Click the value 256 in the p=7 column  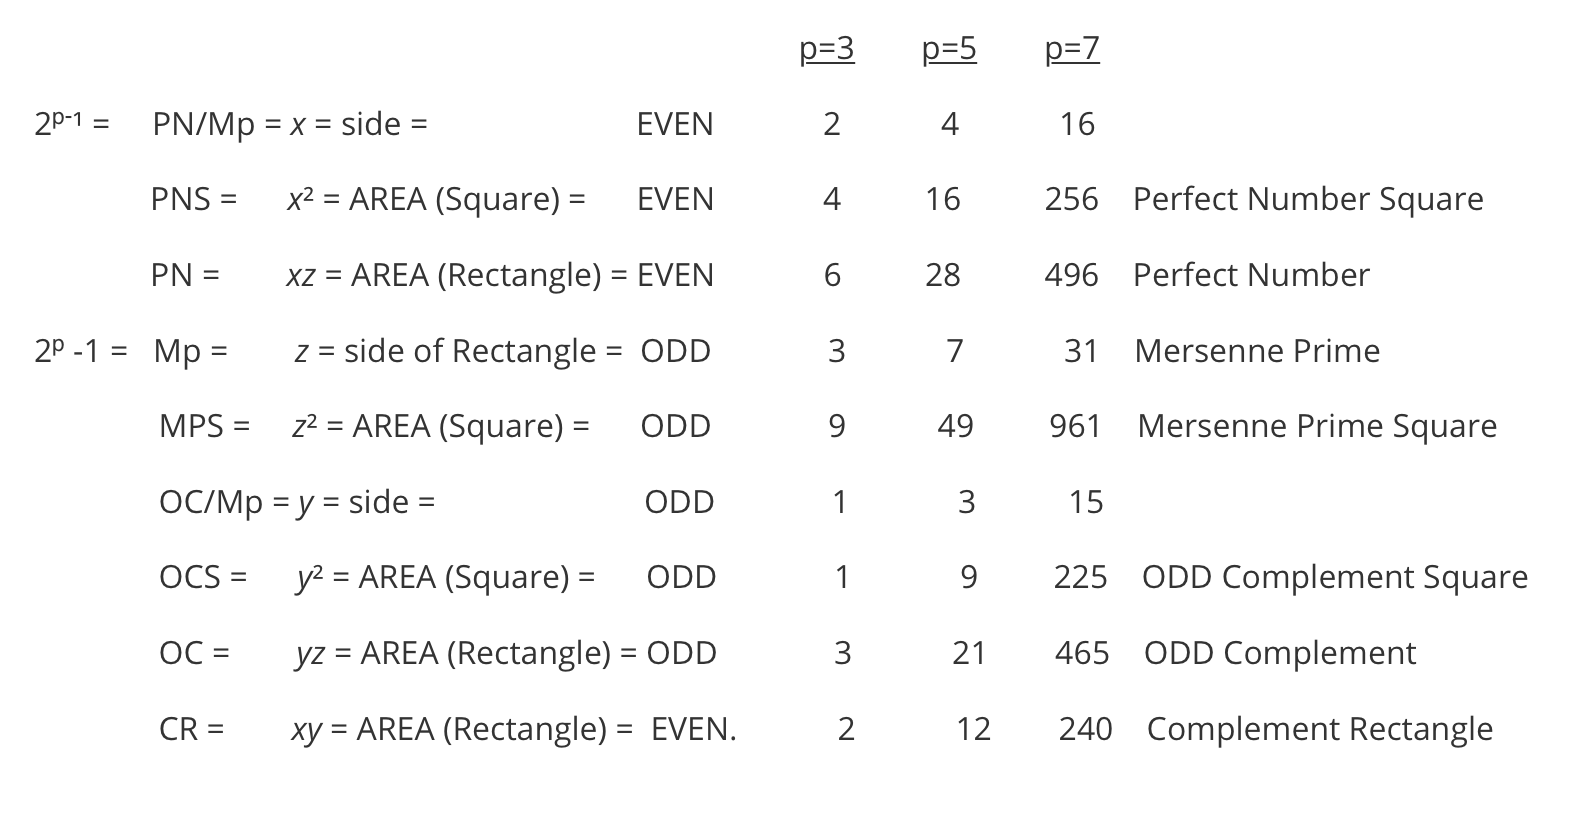click(1071, 199)
